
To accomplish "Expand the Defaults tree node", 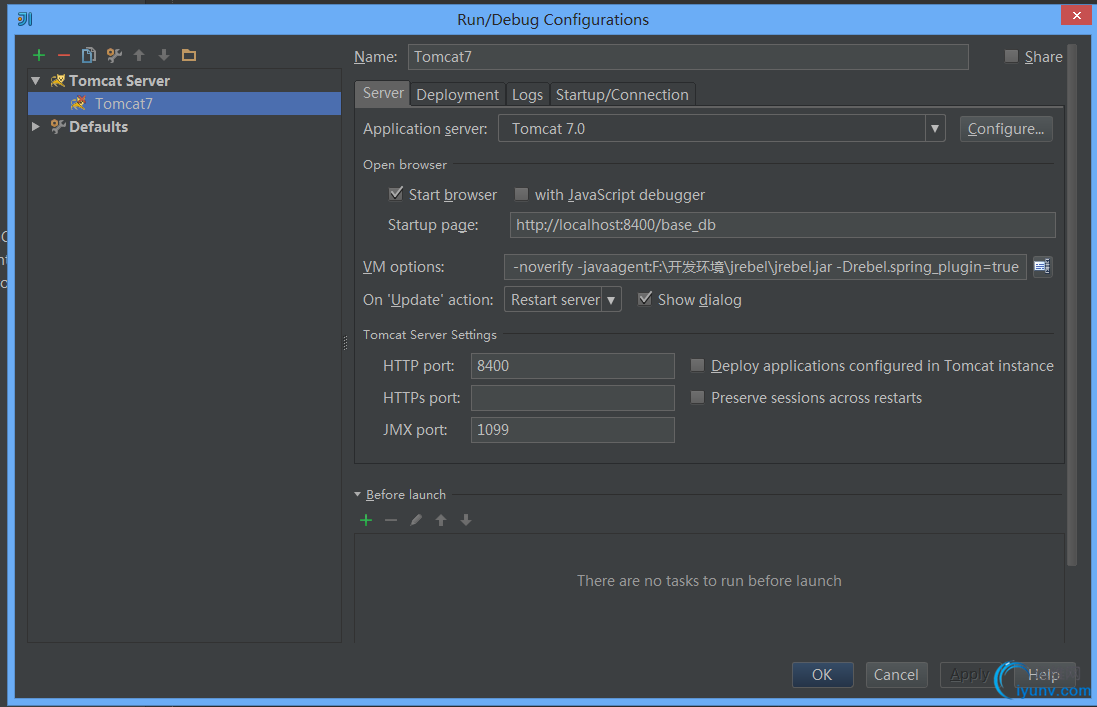I will [36, 127].
